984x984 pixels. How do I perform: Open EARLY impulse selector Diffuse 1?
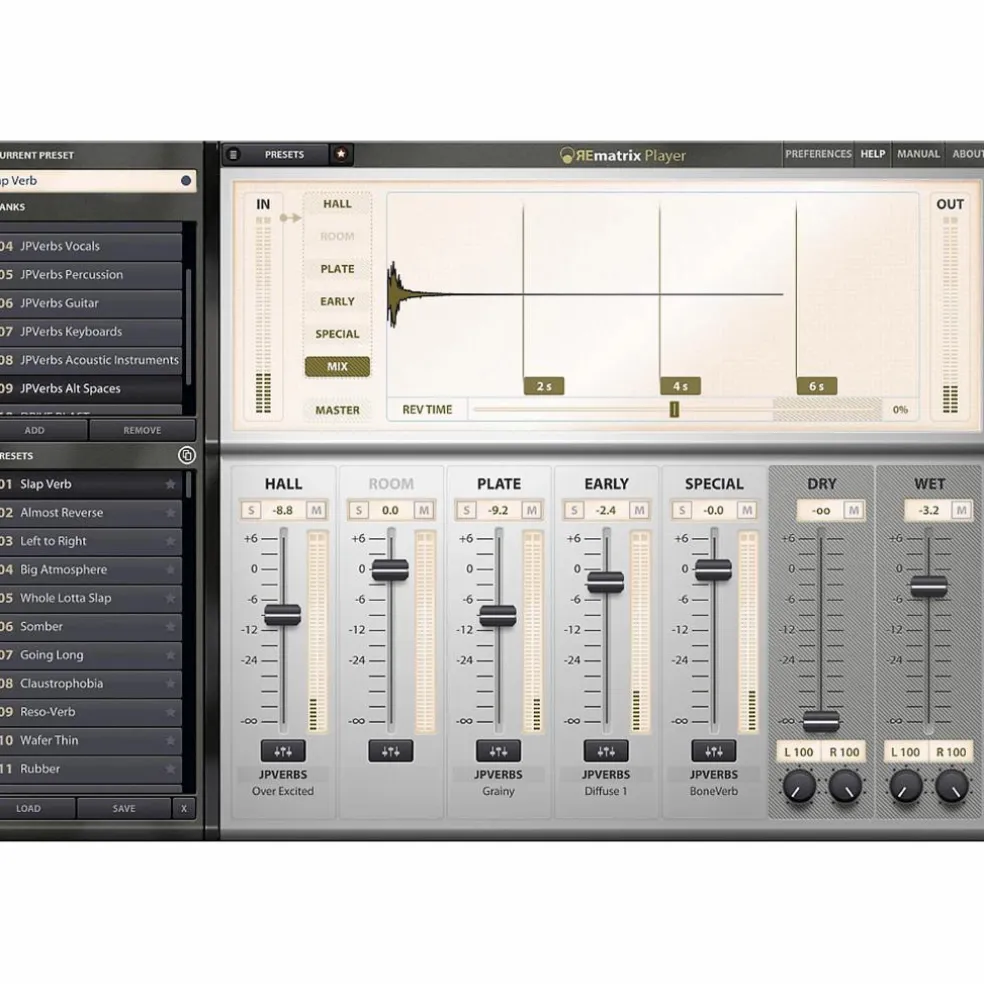pos(606,791)
